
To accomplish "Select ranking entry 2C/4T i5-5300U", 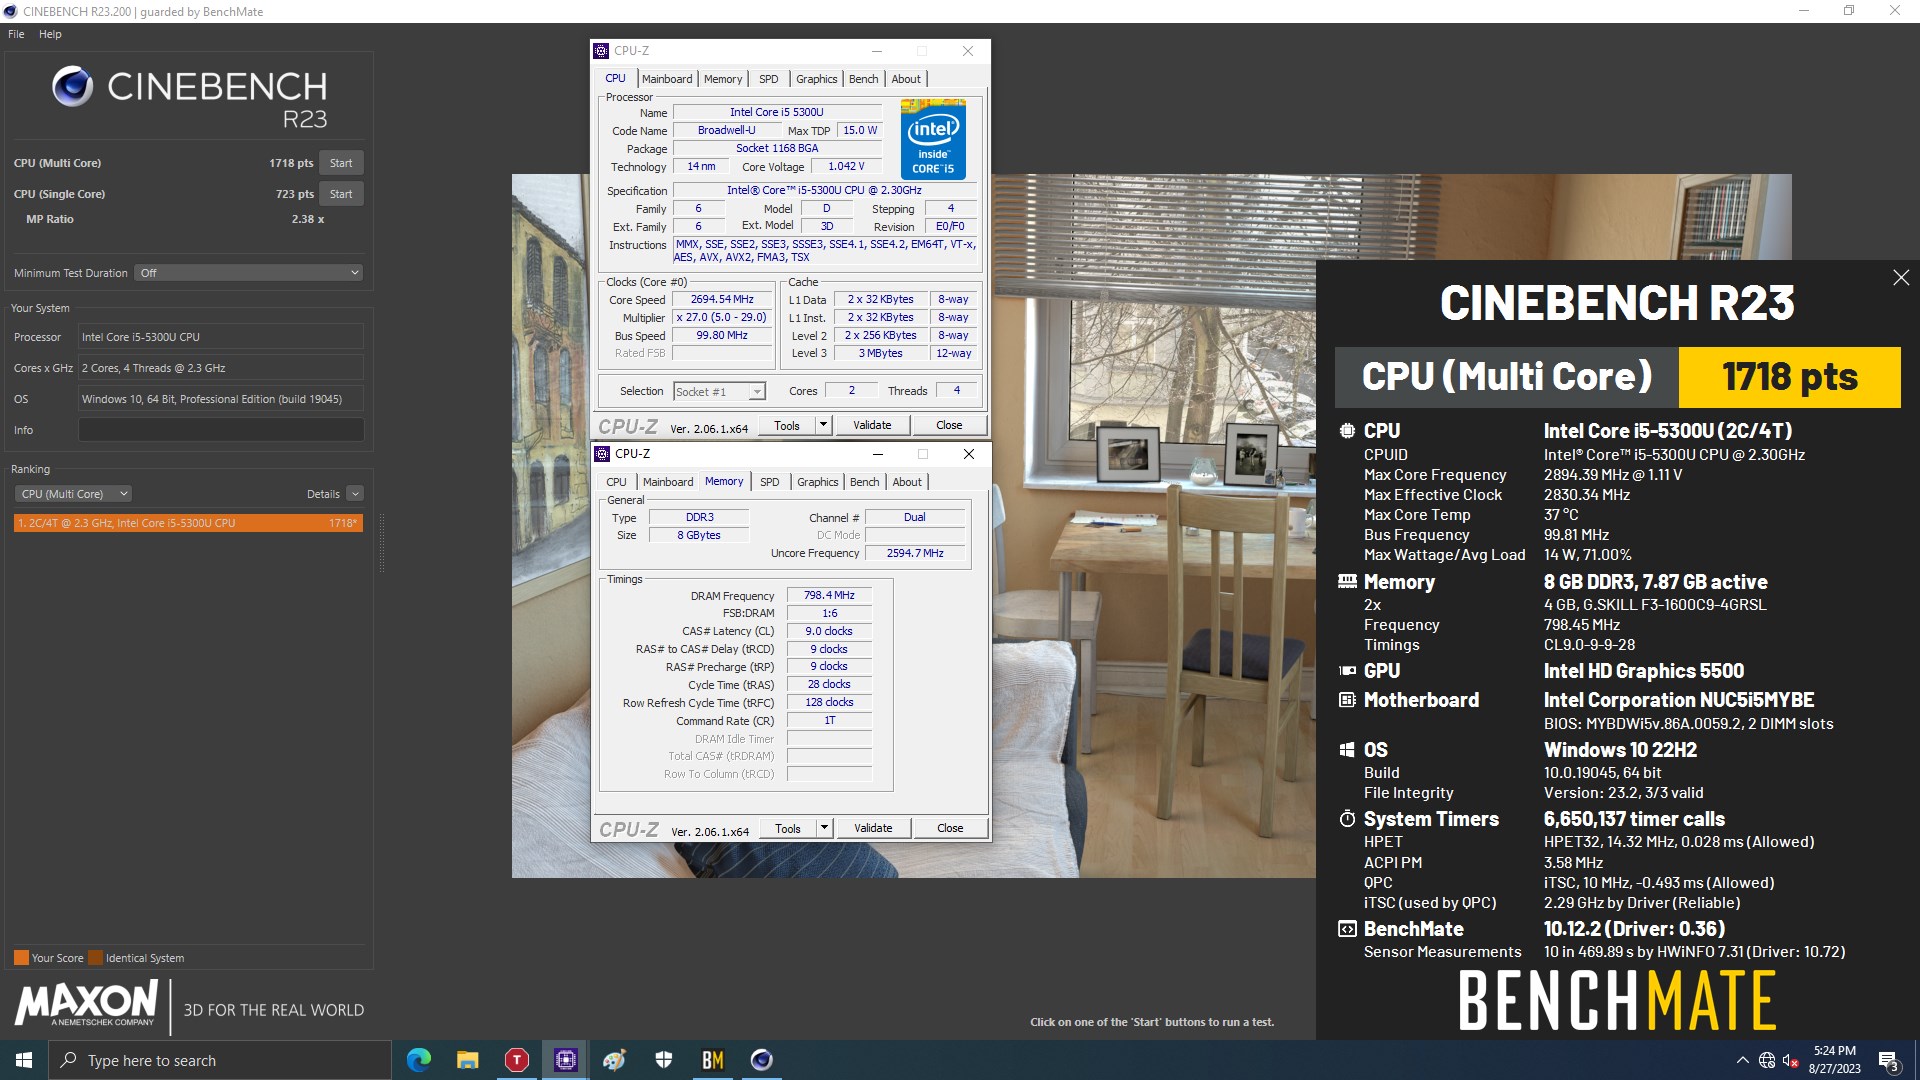I will 188,523.
